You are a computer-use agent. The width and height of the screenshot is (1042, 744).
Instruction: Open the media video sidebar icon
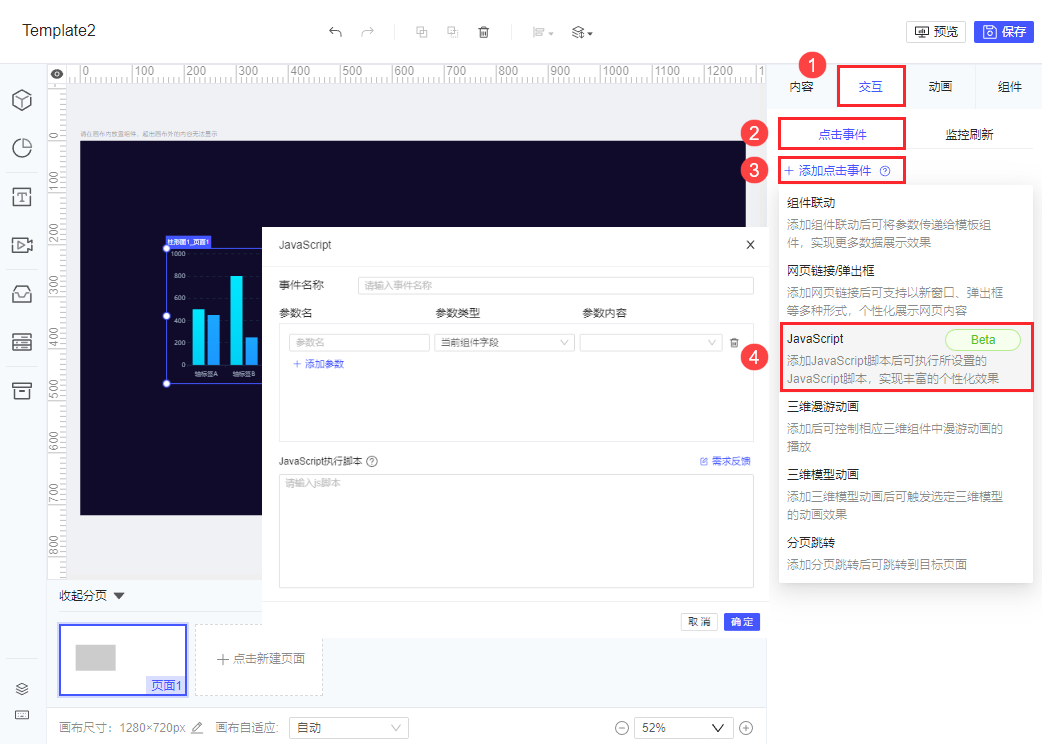22,245
